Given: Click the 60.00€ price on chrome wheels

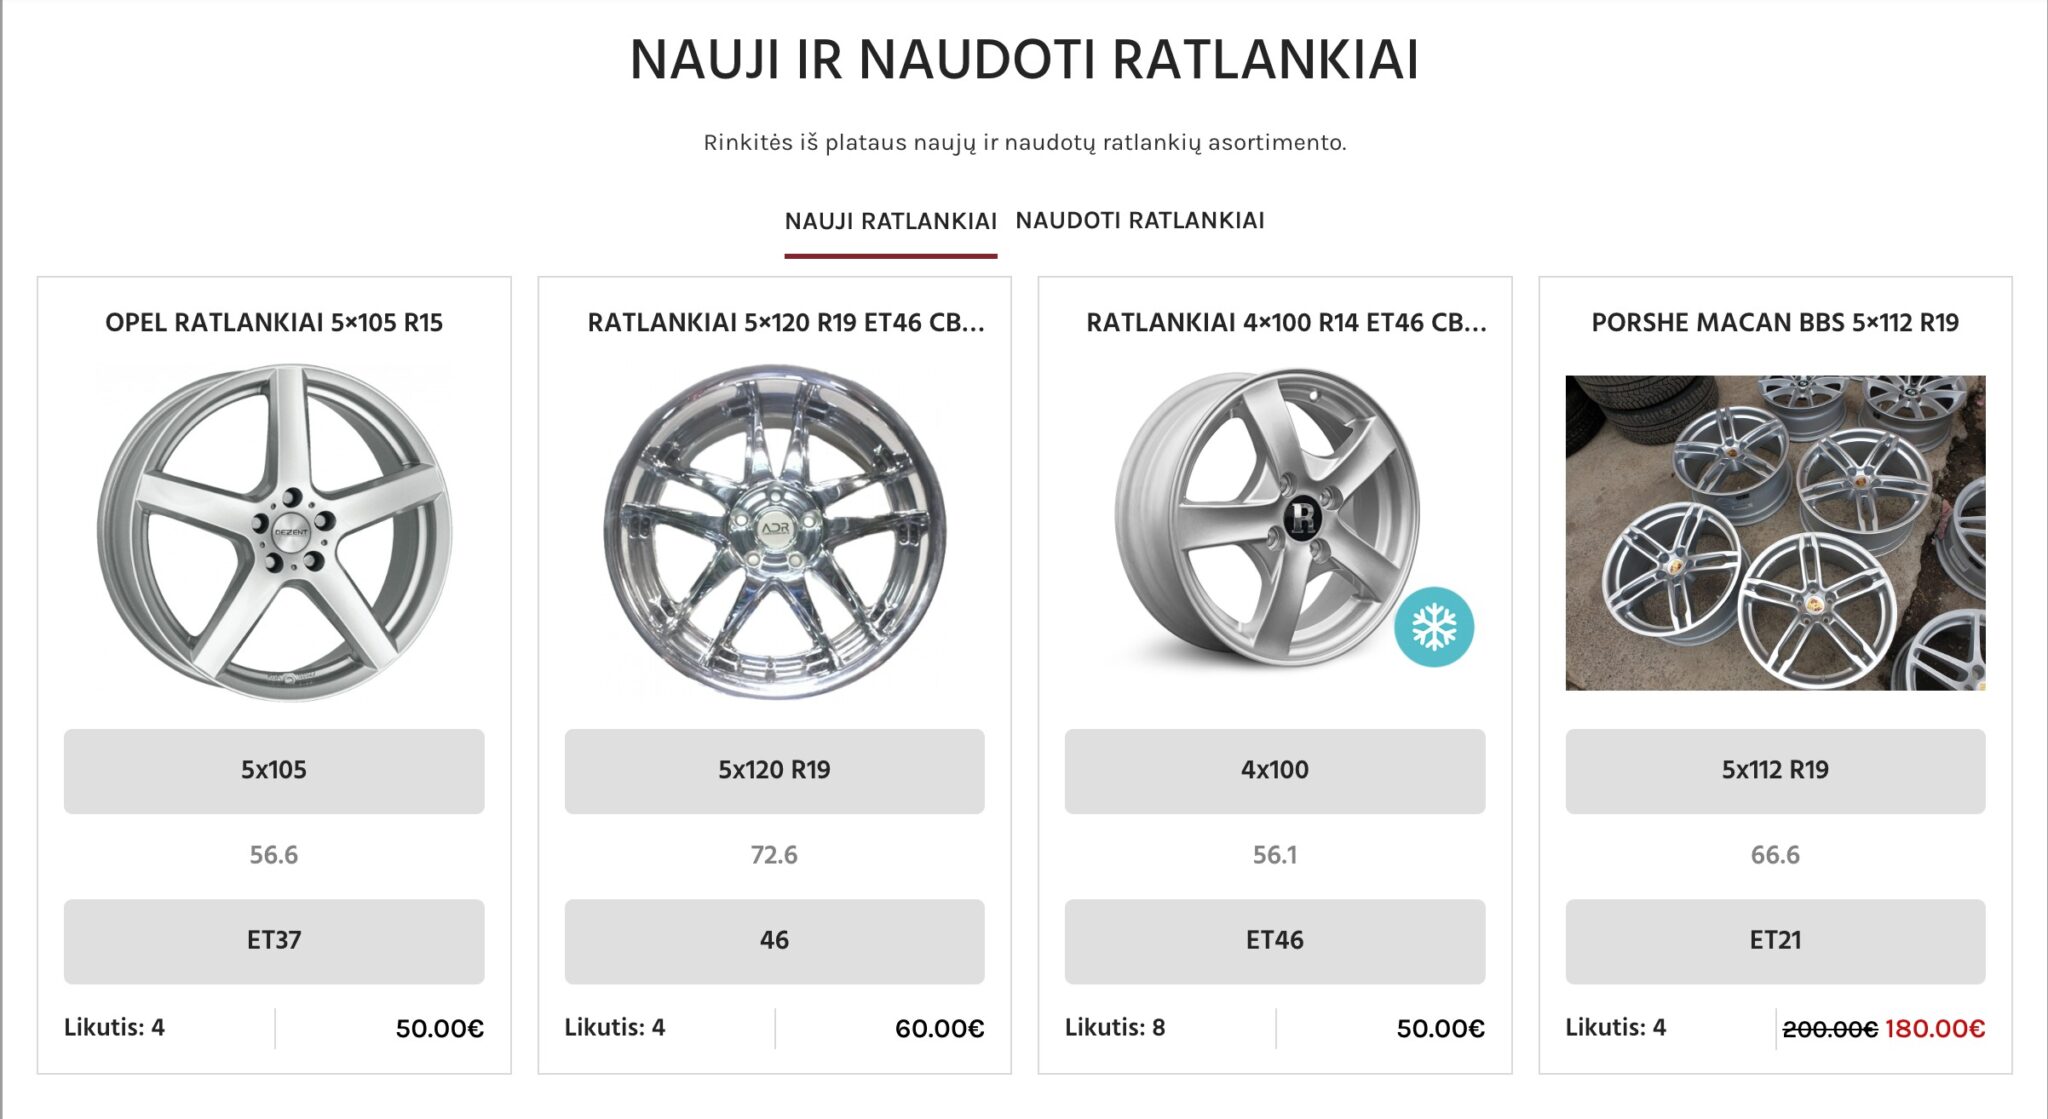Looking at the screenshot, I should pos(939,1028).
